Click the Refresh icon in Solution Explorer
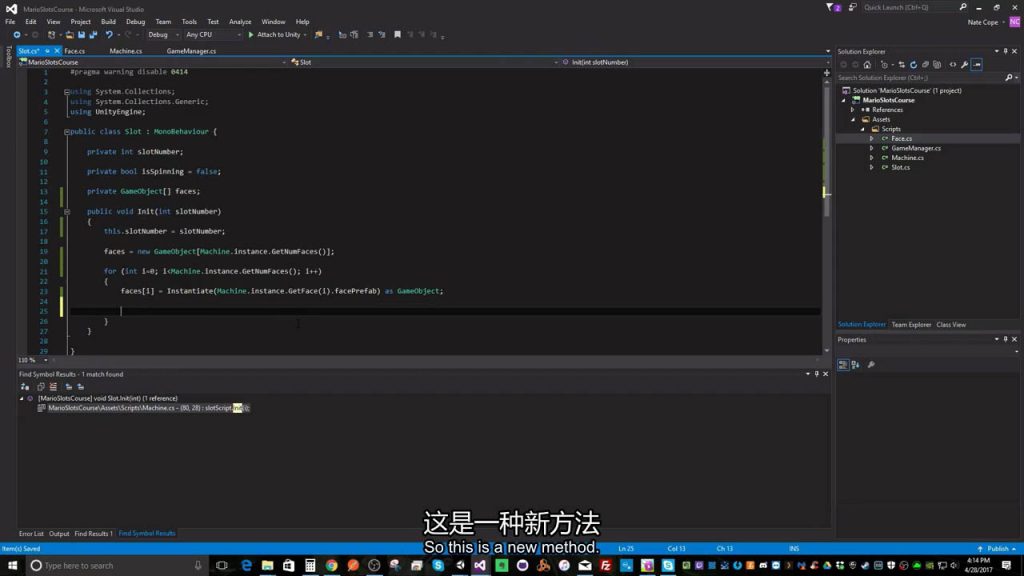This screenshot has width=1024, height=576. point(914,63)
